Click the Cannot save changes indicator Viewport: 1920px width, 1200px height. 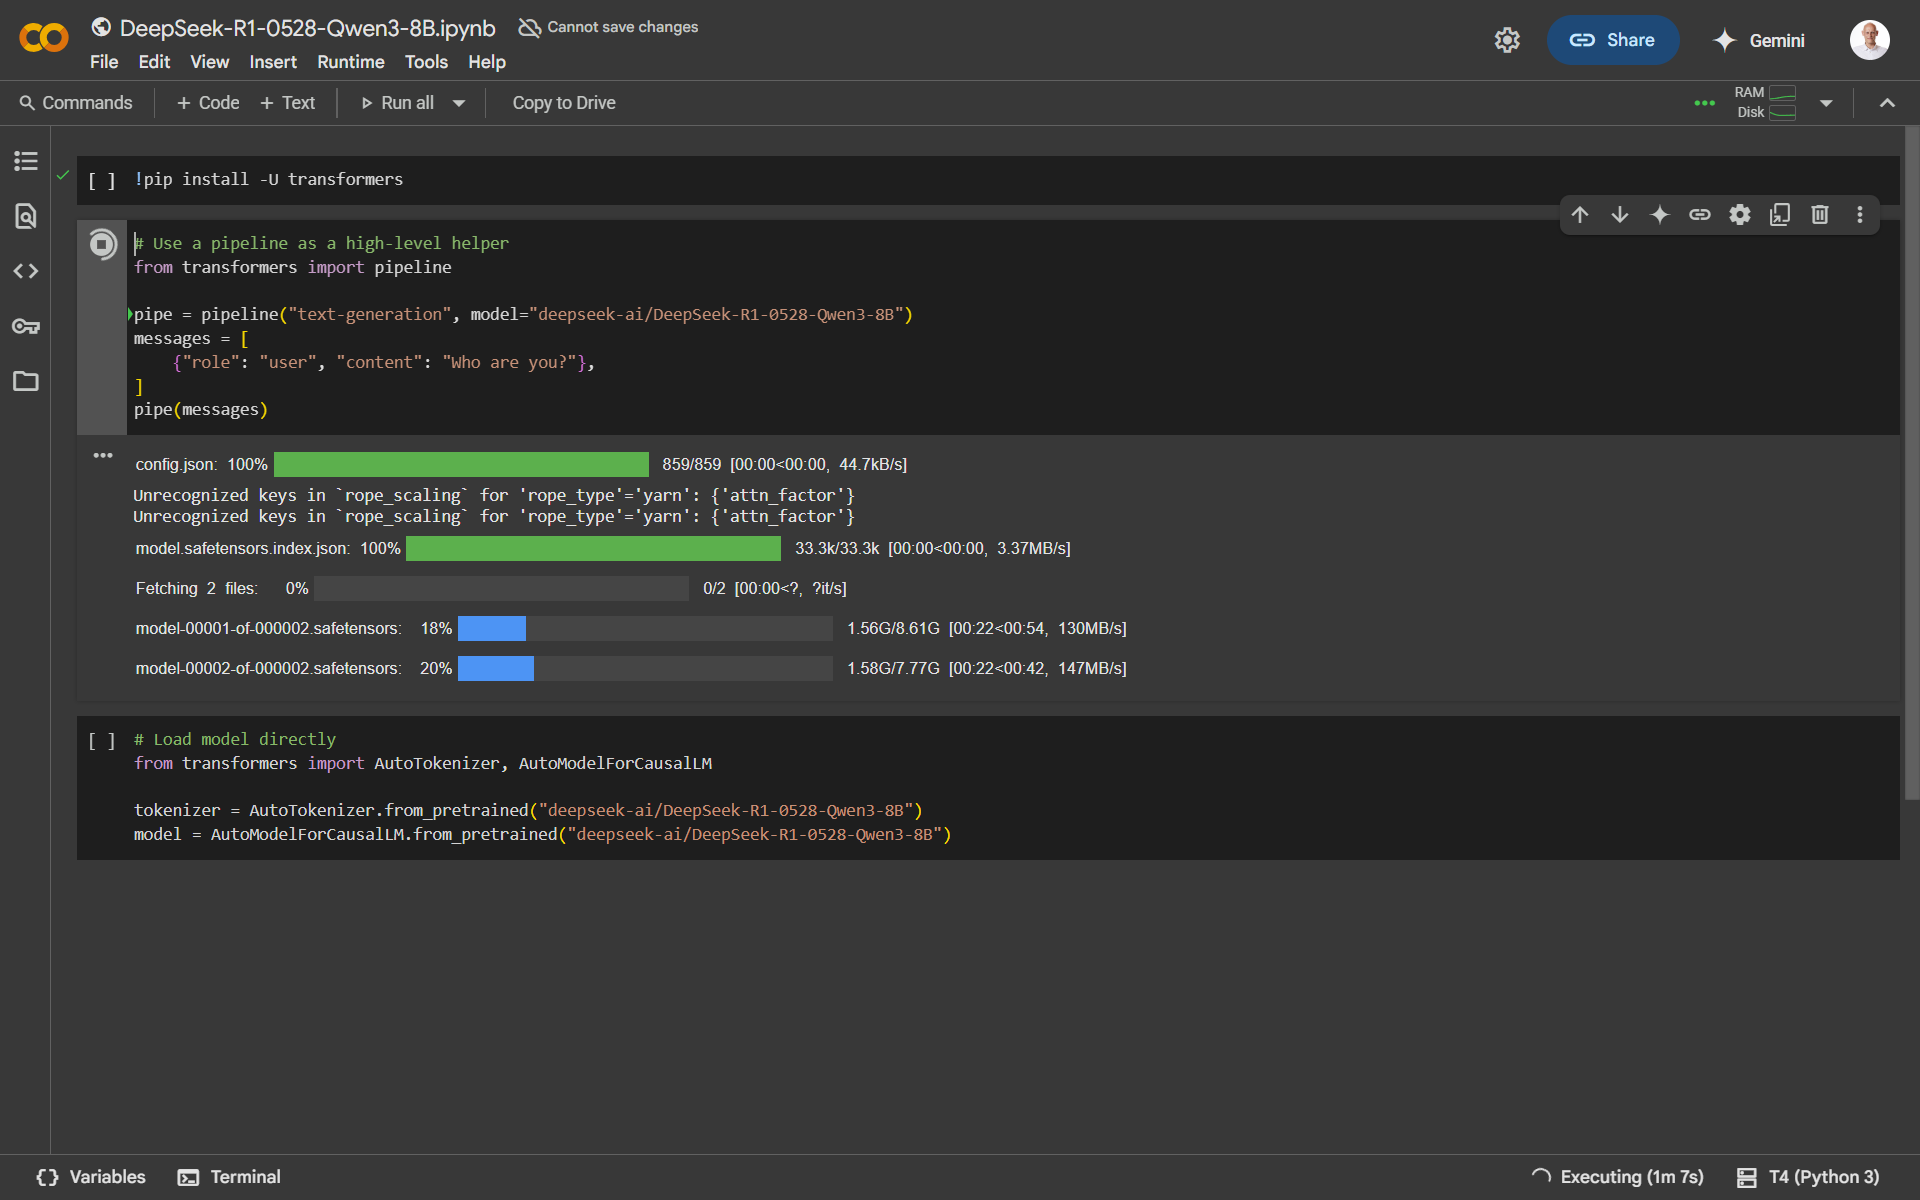(608, 27)
